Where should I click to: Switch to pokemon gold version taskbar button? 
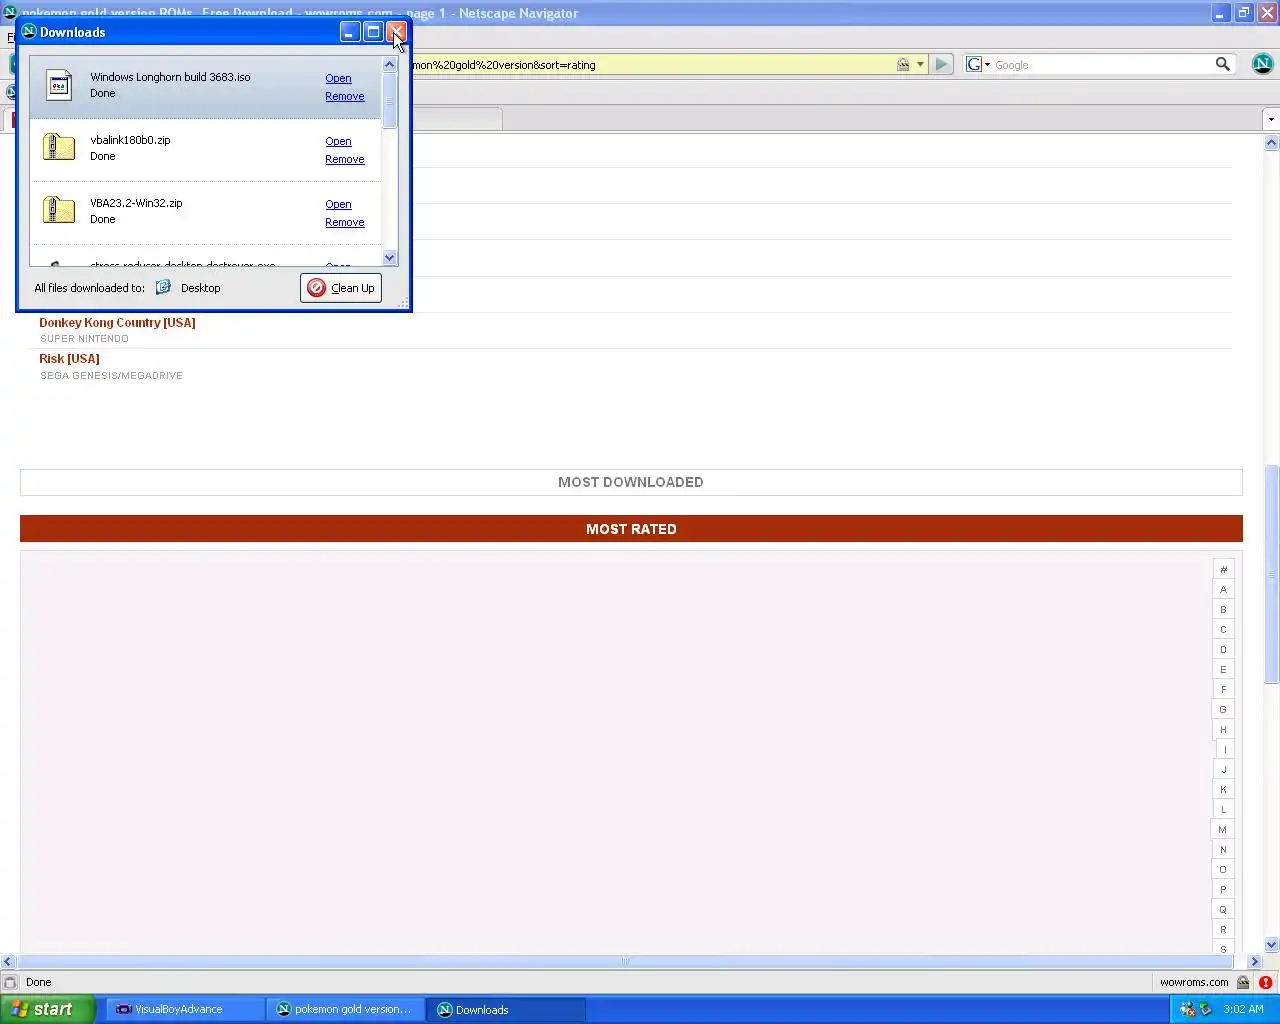(x=346, y=1009)
